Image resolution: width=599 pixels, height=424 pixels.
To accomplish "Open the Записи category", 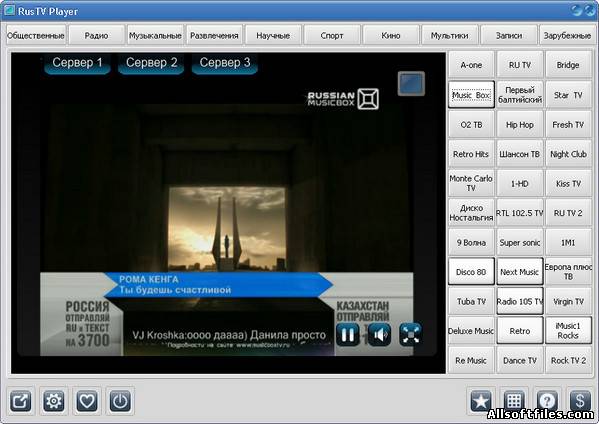I will point(508,36).
